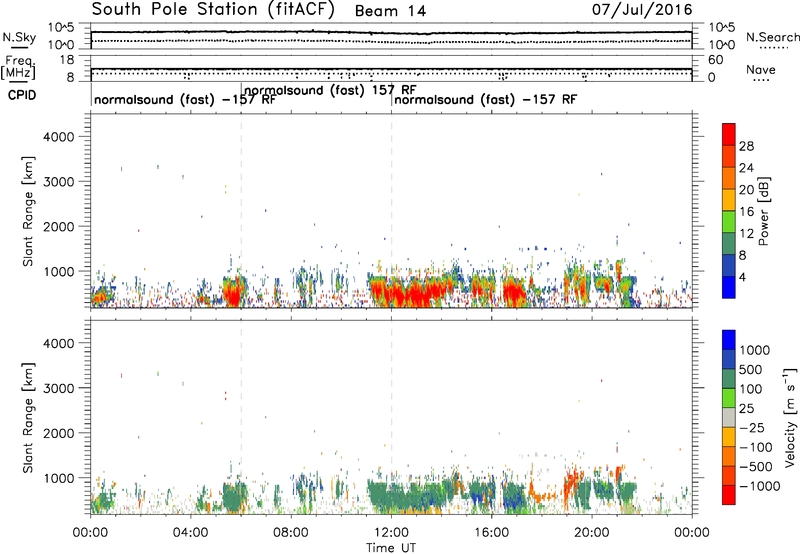Click the '28' power colorbar tick label
800x554 pixels.
point(746,146)
